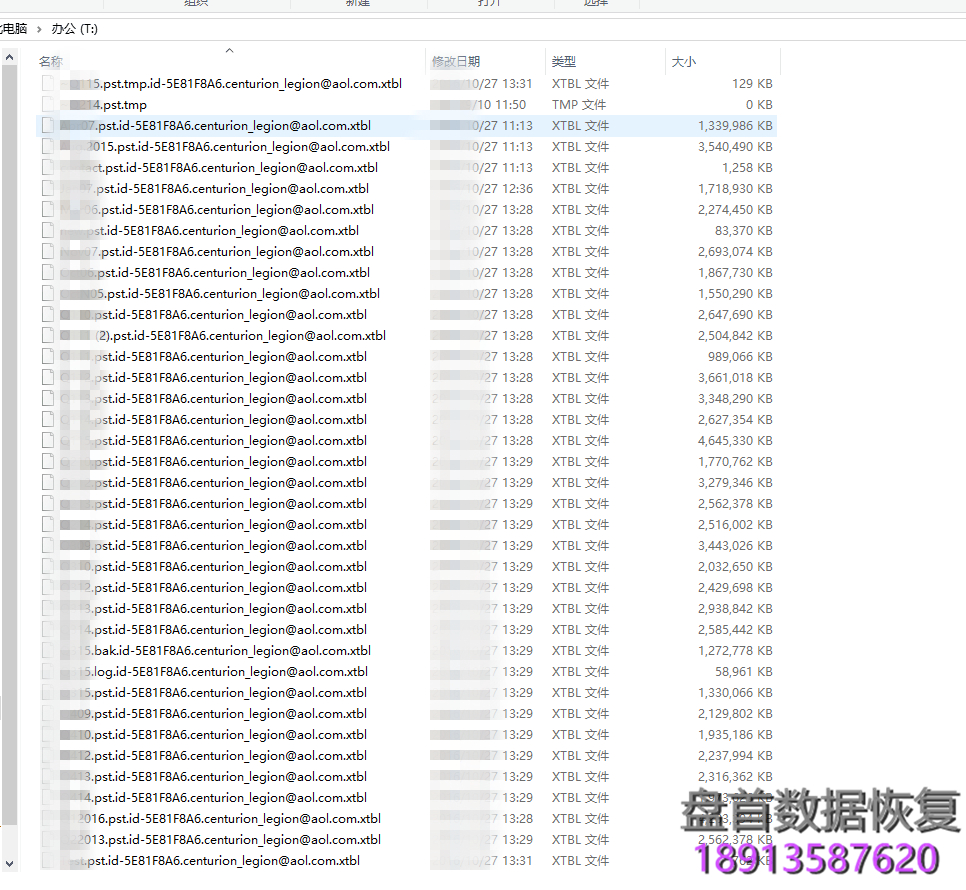Click the sort arrow above the 名称 column
Image resolution: width=966 pixels, height=890 pixels.
click(229, 48)
